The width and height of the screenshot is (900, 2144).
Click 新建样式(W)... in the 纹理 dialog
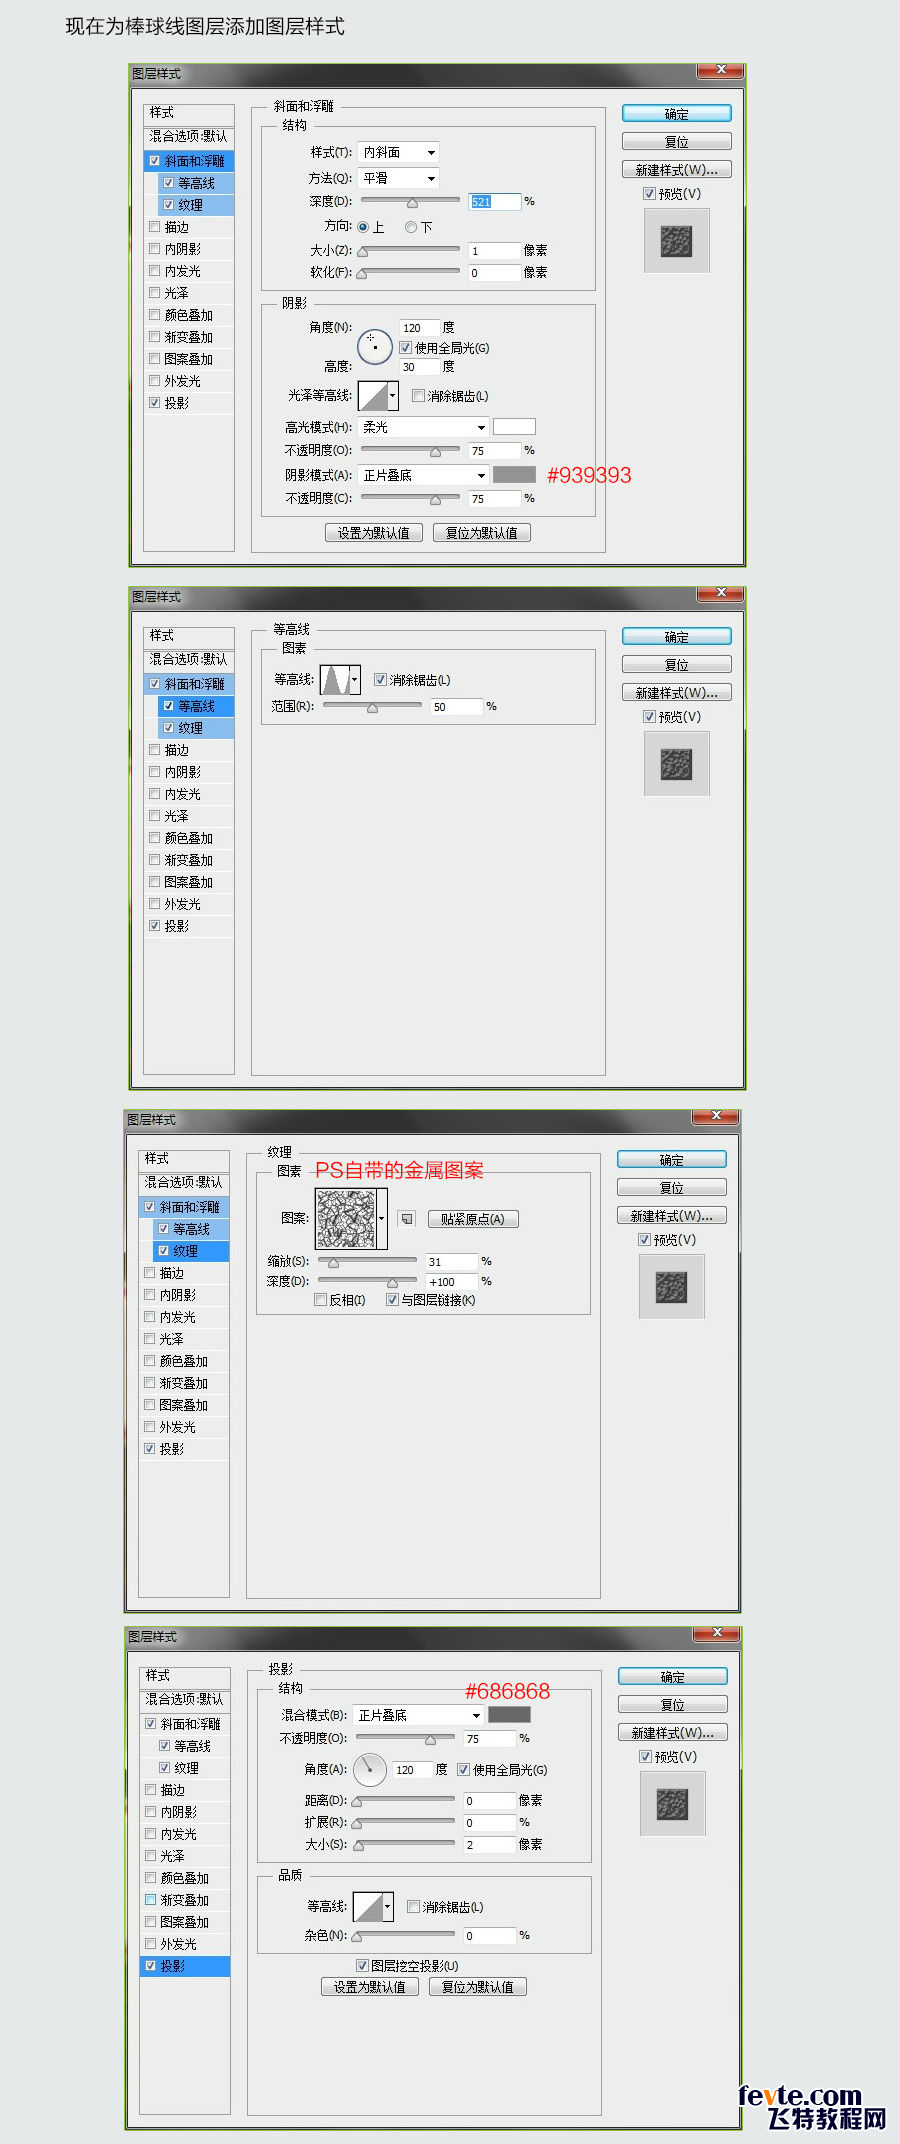coord(672,1216)
